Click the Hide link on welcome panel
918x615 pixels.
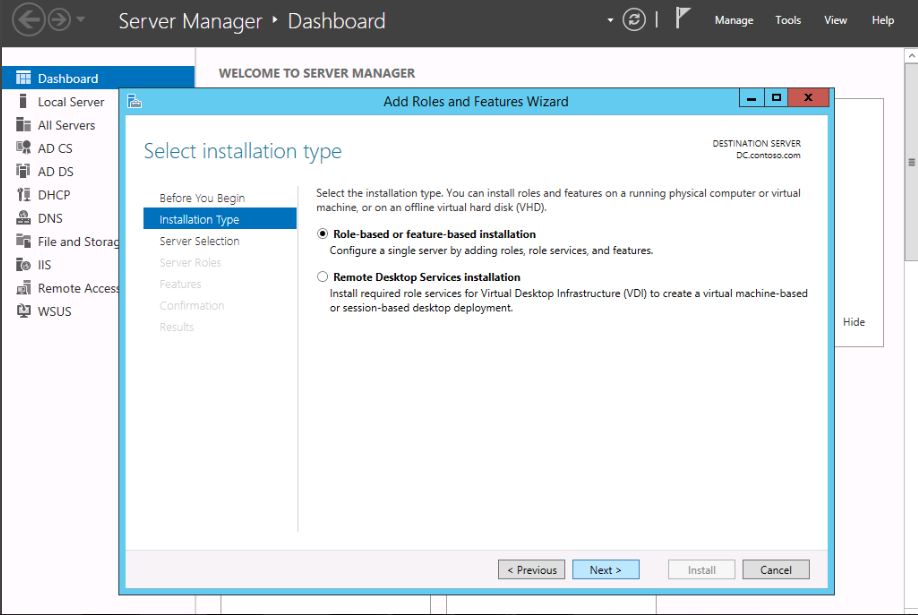853,322
